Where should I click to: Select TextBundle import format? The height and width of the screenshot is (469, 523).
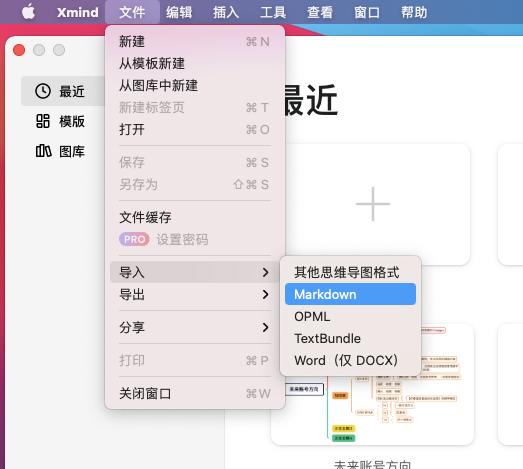coord(351,338)
